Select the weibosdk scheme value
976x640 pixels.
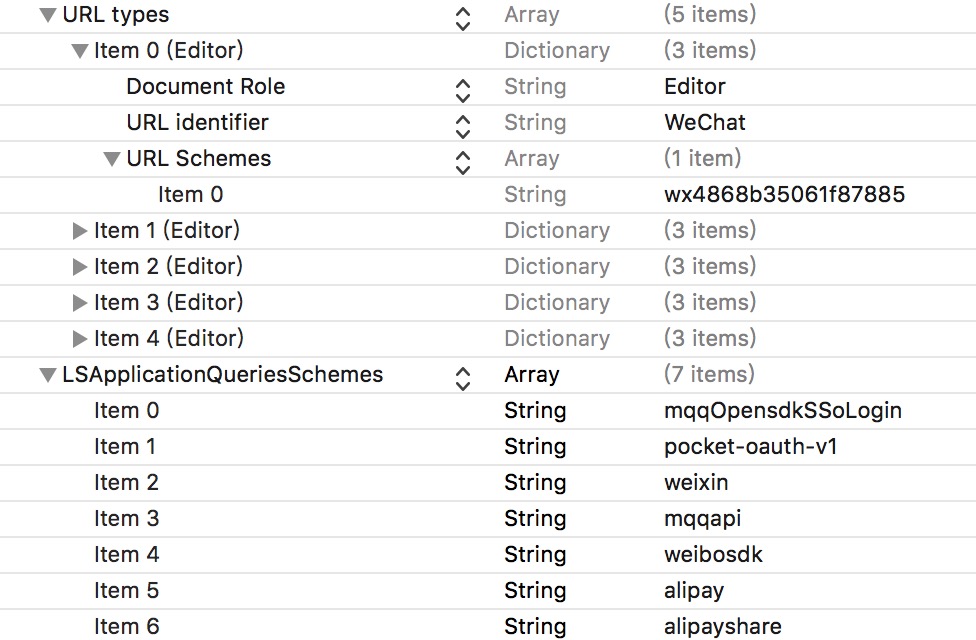pyautogui.click(x=713, y=555)
